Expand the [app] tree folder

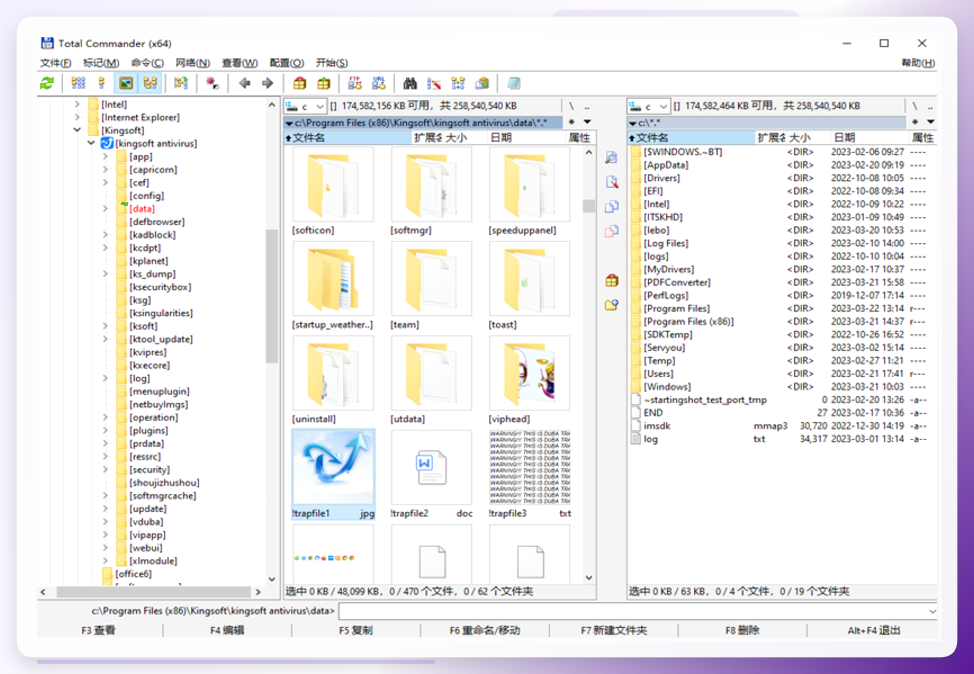click(x=105, y=157)
